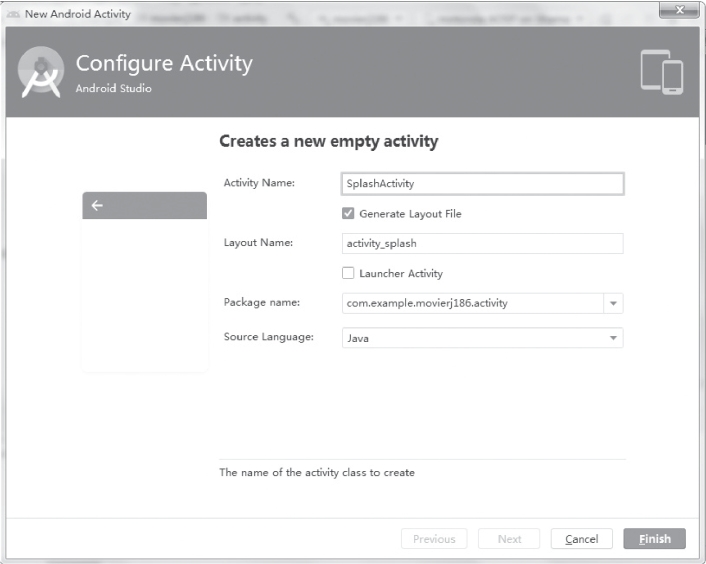Expand the Package name dropdown arrow

tap(613, 303)
